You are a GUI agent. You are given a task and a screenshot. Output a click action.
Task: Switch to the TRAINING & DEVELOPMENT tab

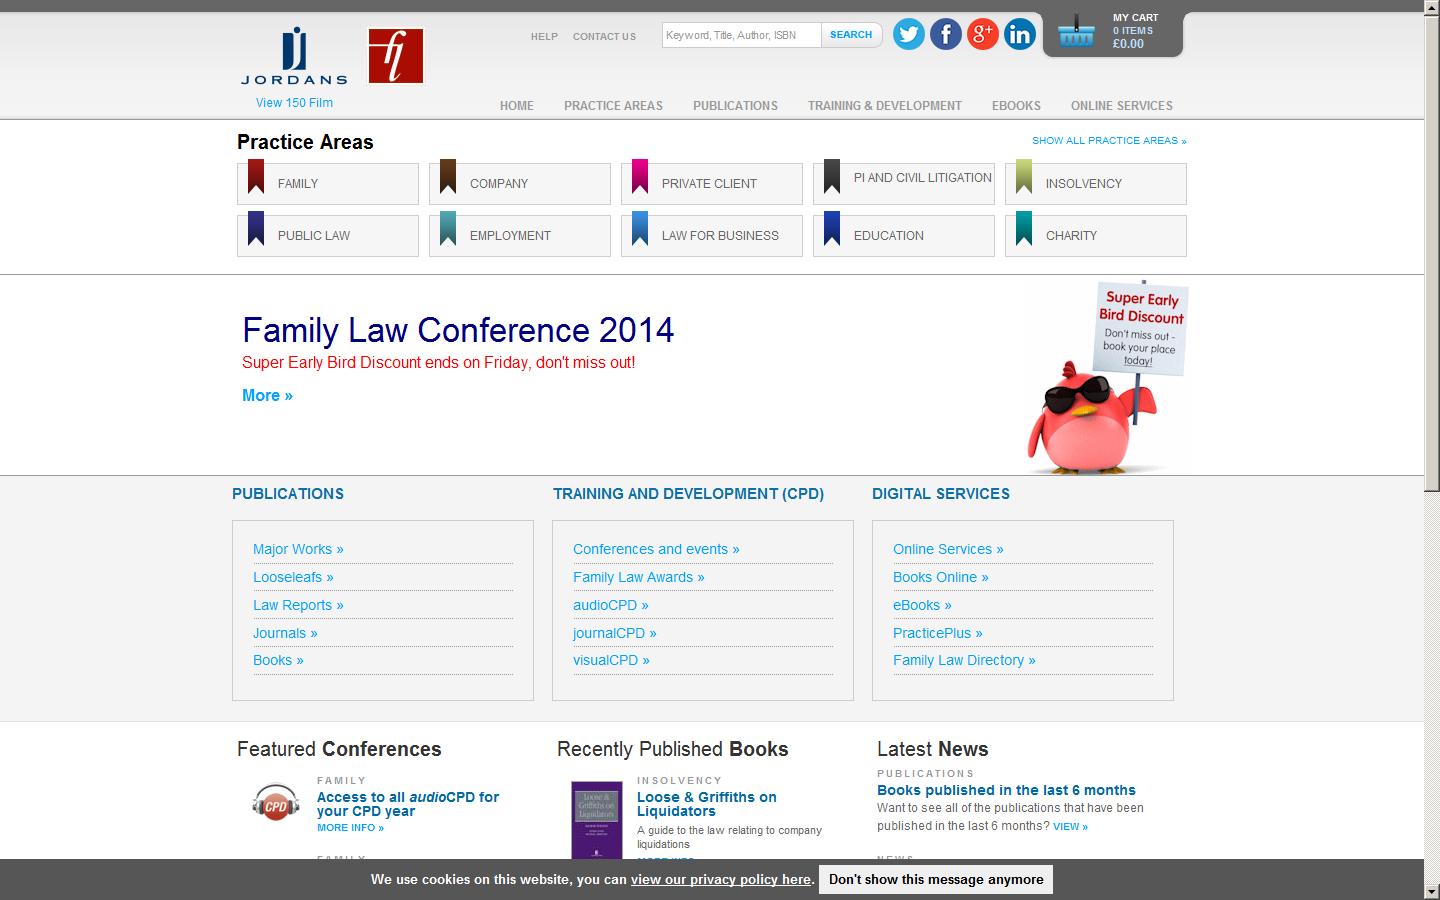pos(884,105)
